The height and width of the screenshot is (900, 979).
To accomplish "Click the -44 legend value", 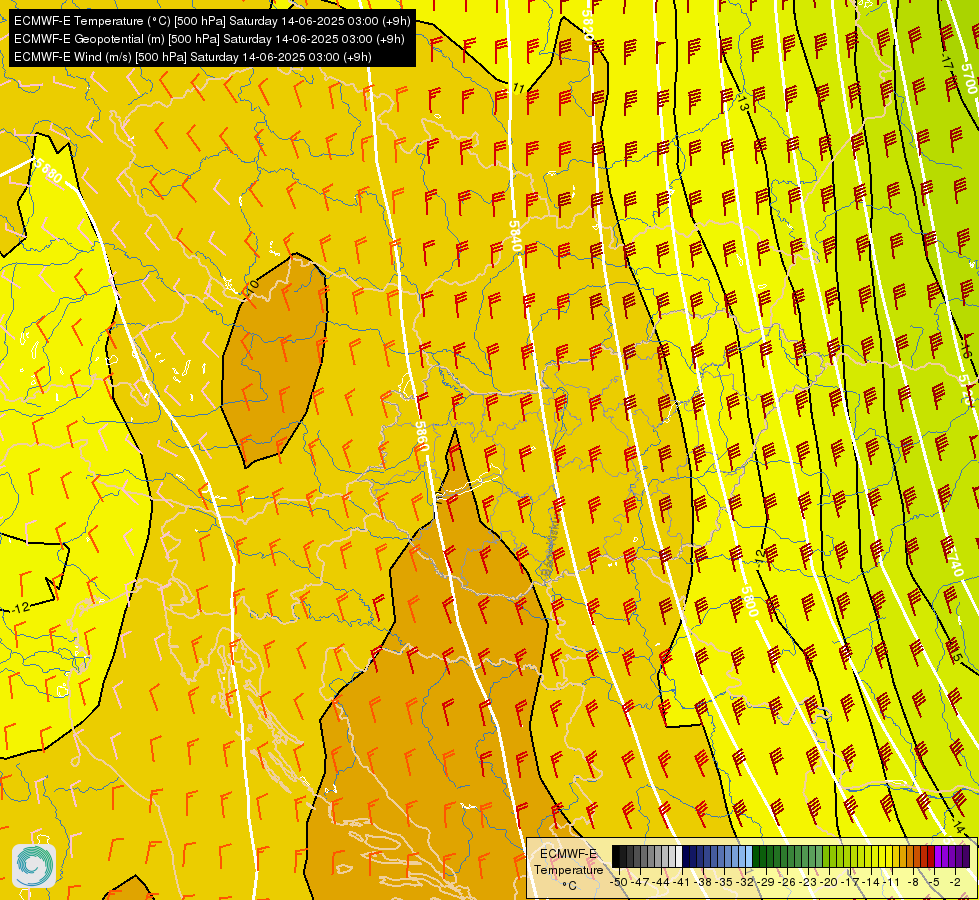I will [x=661, y=882].
